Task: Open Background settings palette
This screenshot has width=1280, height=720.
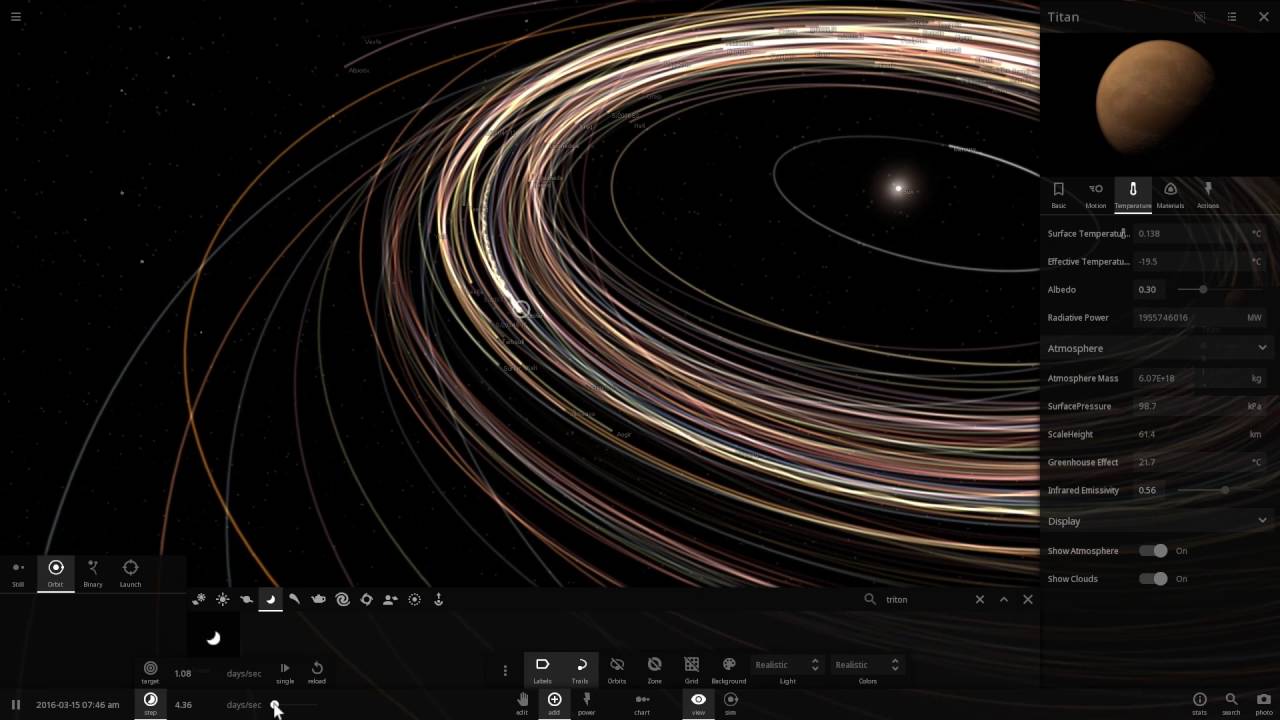Action: pyautogui.click(x=729, y=670)
